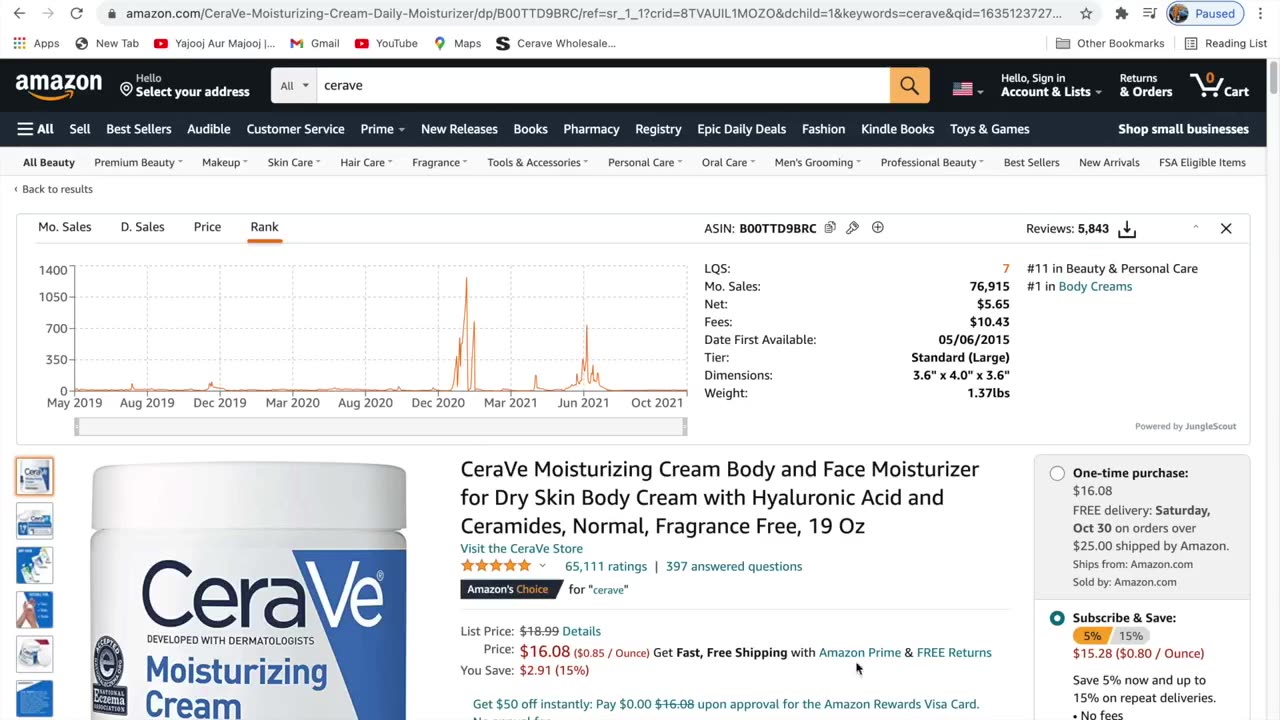Image resolution: width=1280 pixels, height=720 pixels.
Task: Open 65,111 ratings link
Action: point(606,566)
